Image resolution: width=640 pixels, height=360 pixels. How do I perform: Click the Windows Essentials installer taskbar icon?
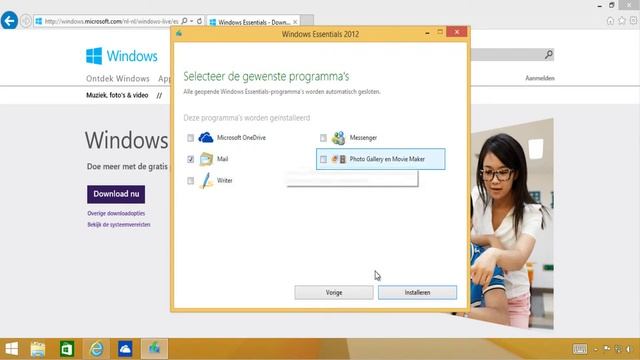click(154, 349)
